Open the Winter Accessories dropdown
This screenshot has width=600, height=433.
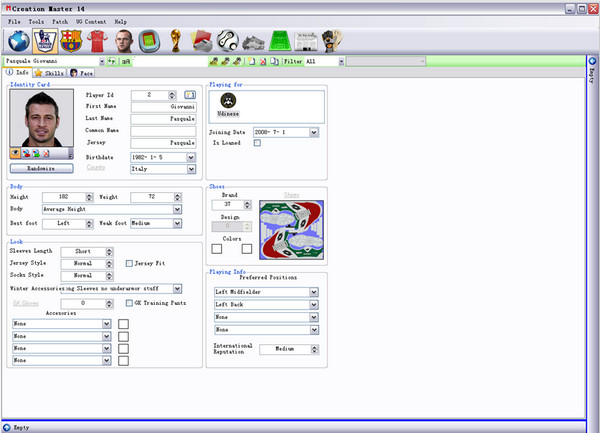pos(177,288)
